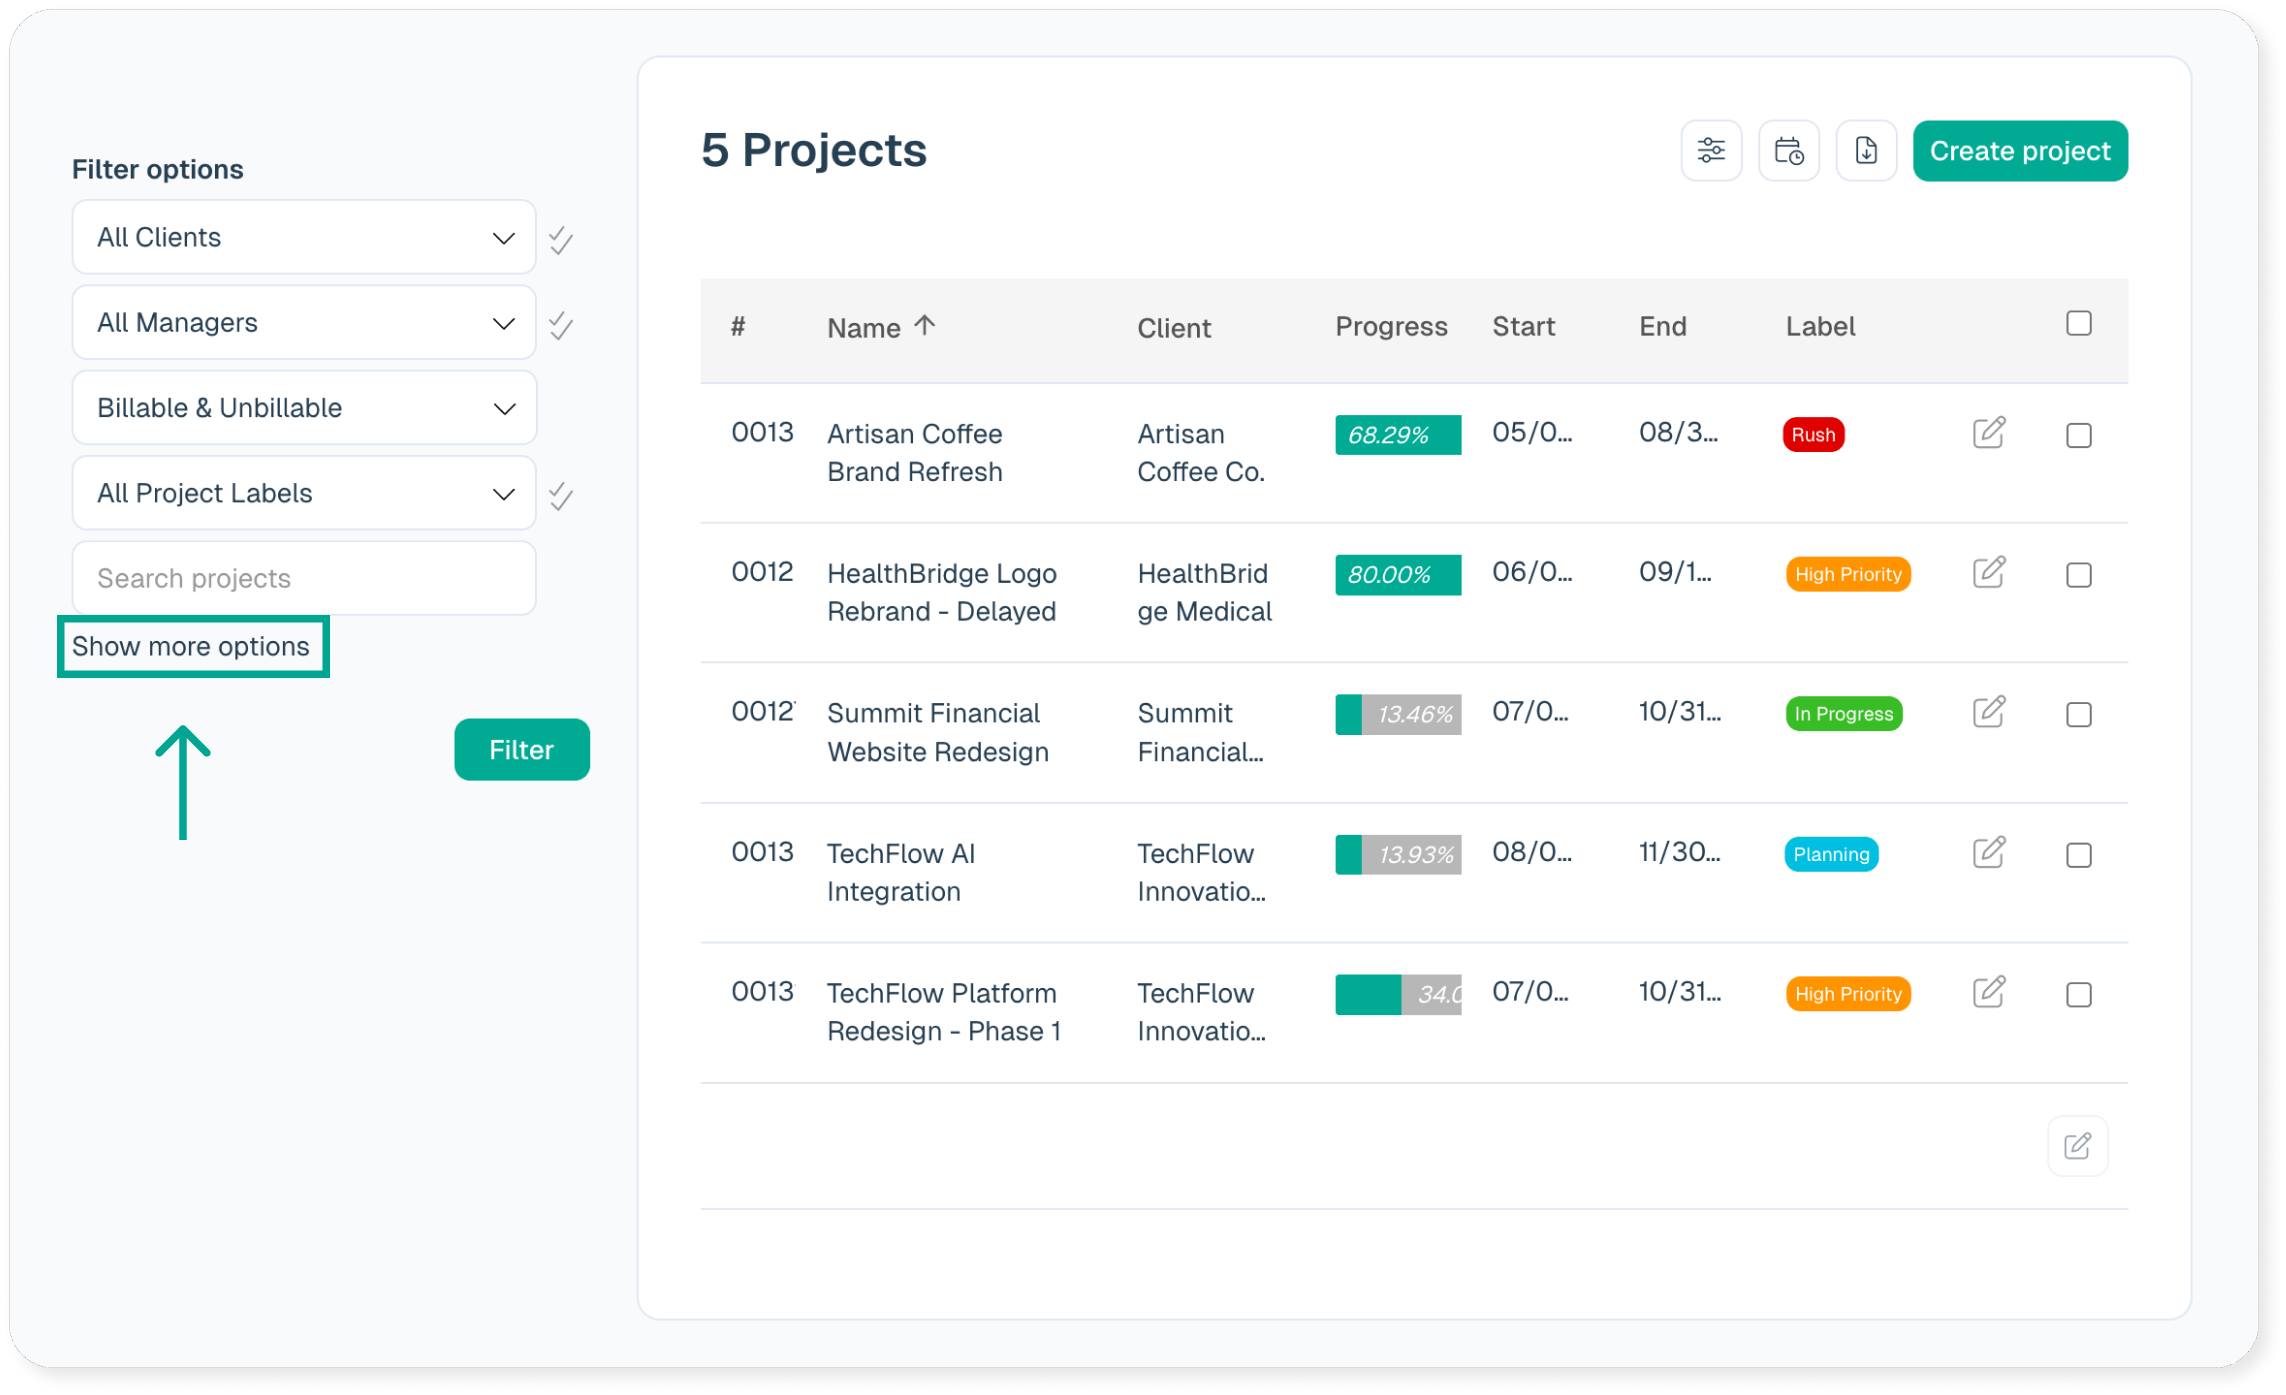Edit the HealthBridge Logo Rebrand project

click(x=1988, y=573)
